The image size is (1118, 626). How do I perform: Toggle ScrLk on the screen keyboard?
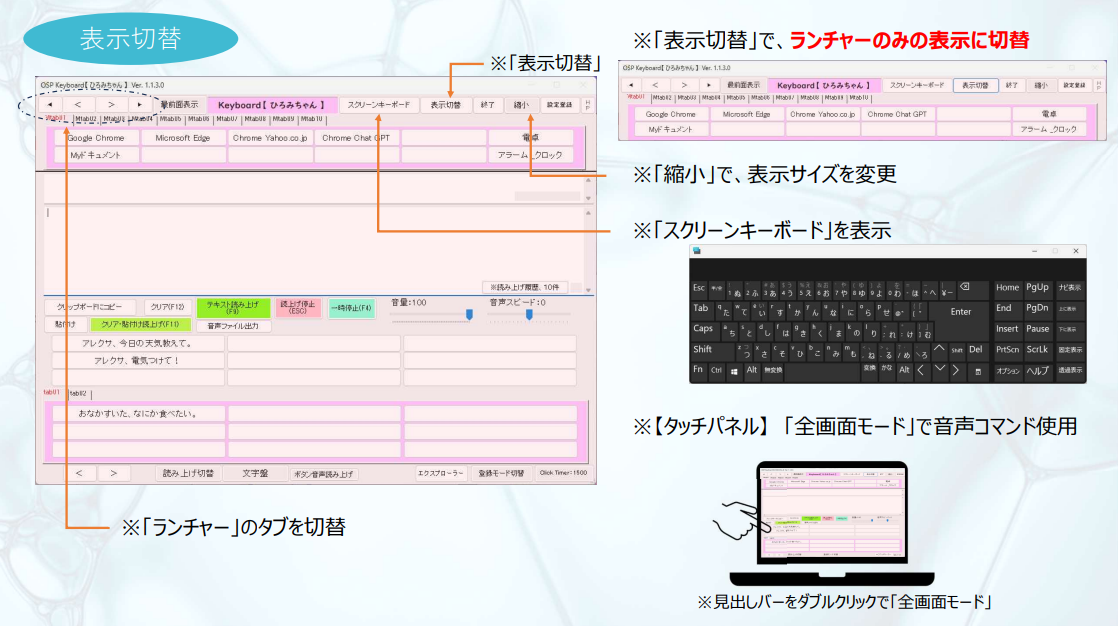point(1037,350)
